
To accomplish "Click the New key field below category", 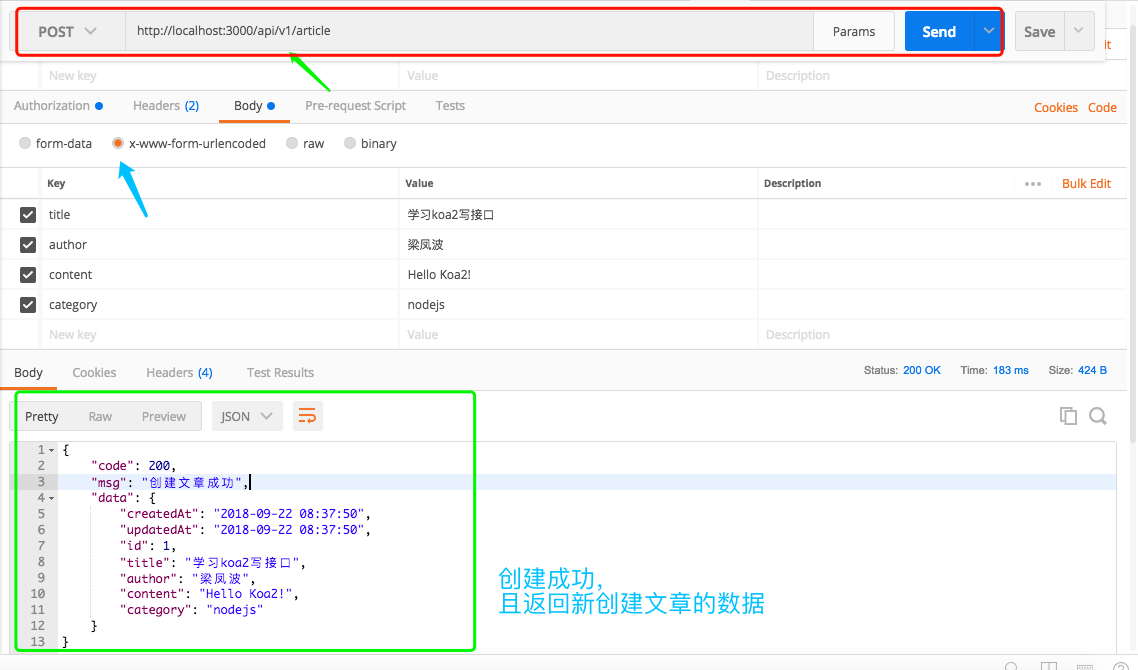I will pos(219,335).
